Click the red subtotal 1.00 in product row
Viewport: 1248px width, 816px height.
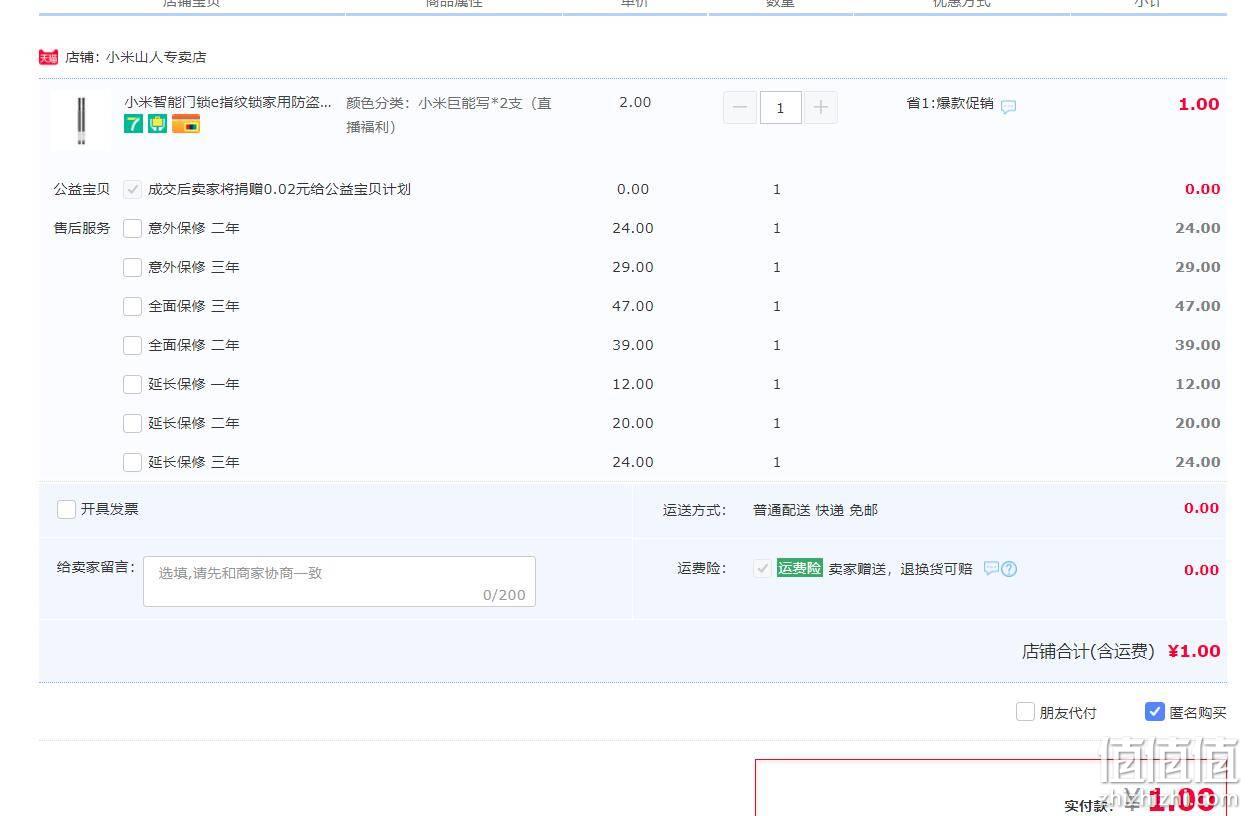click(1198, 104)
